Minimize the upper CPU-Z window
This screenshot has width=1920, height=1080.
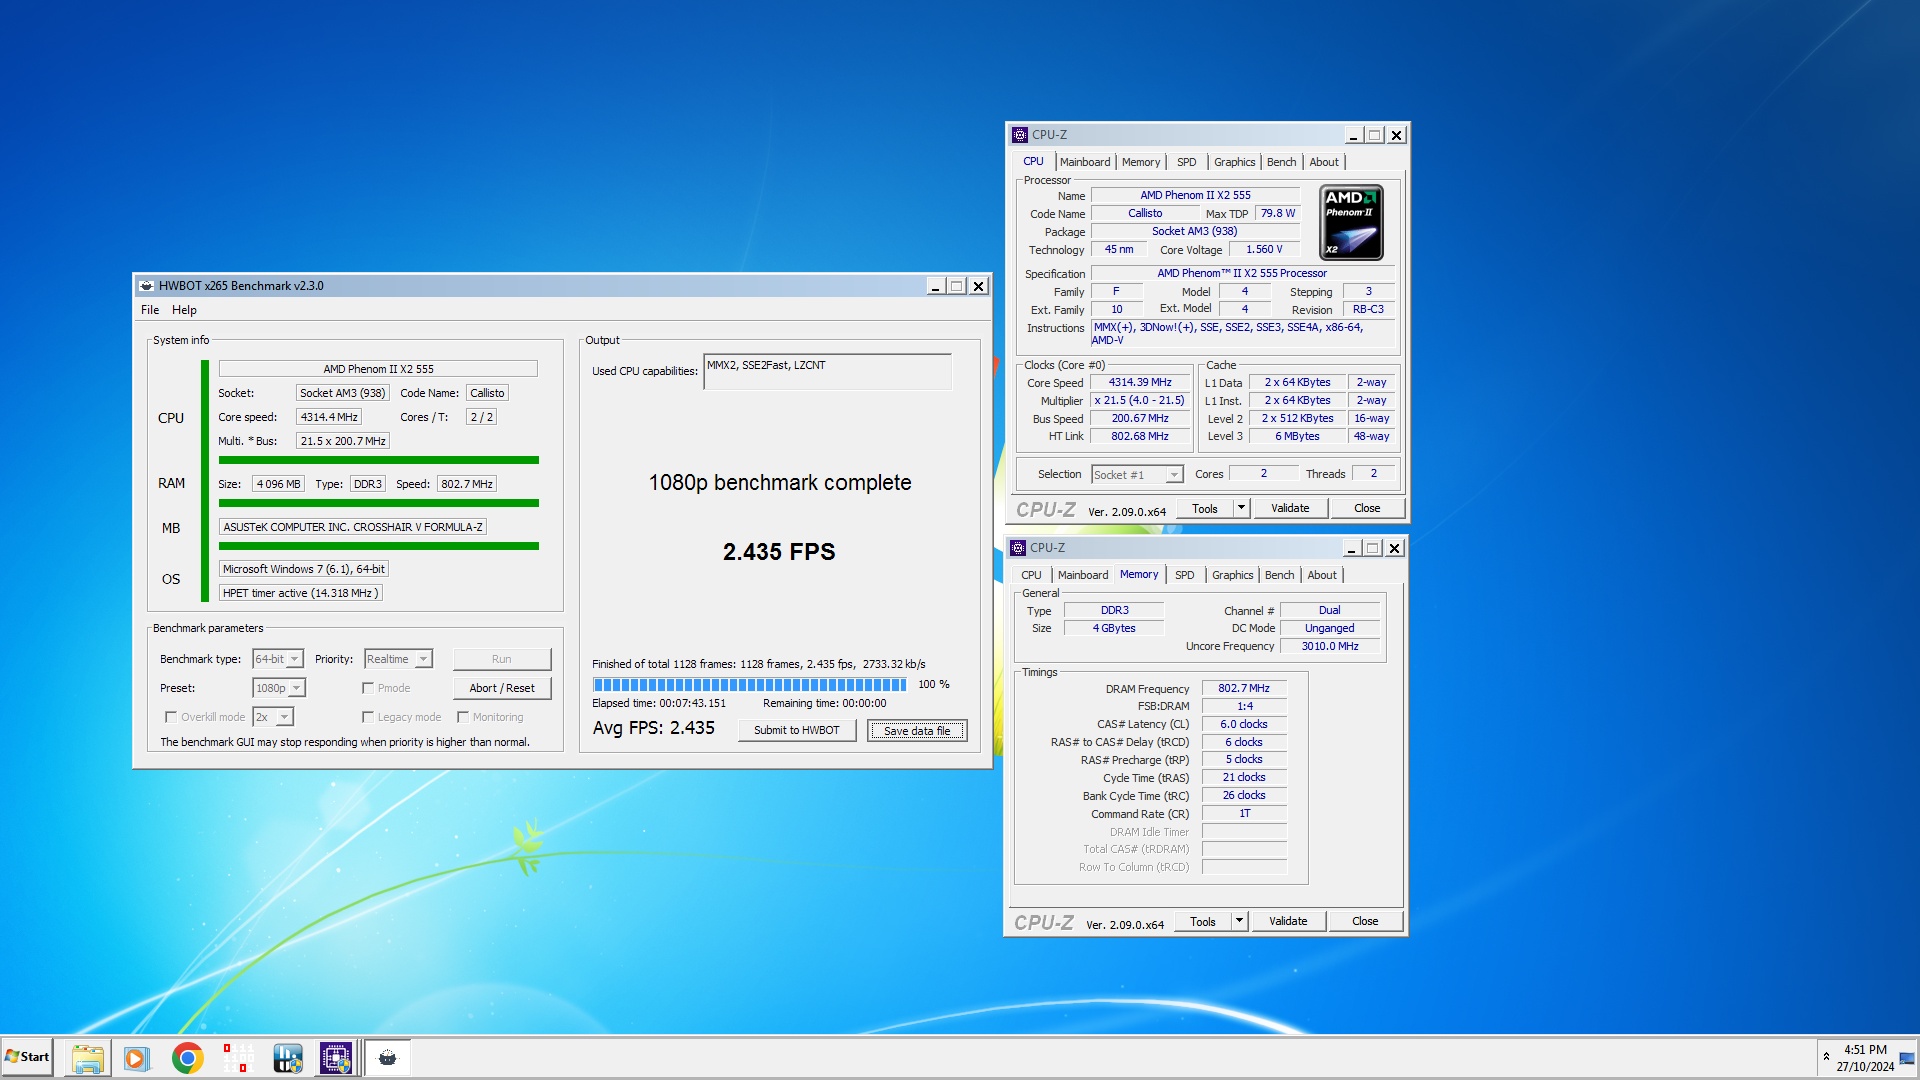click(x=1353, y=135)
